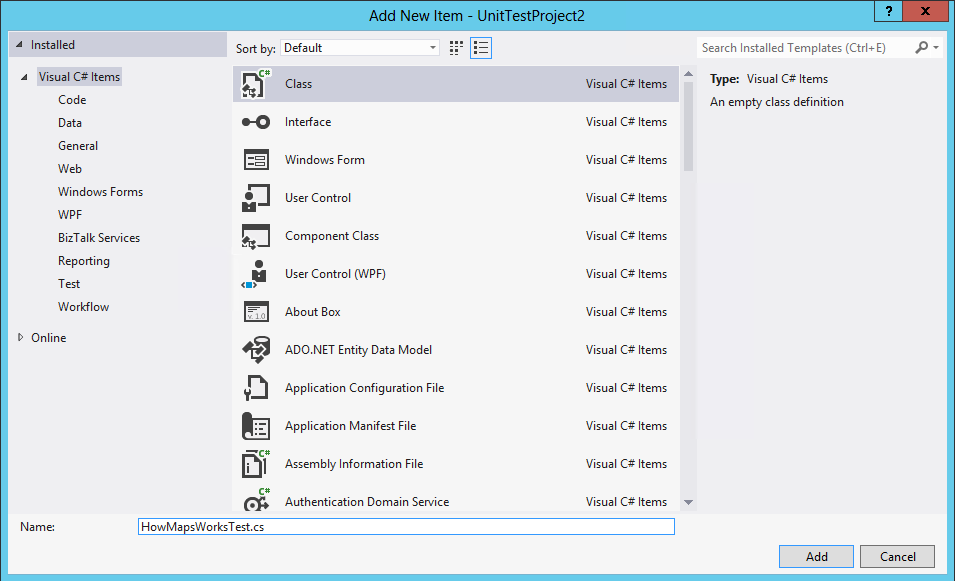Select Authentication Domain Service name
Image resolution: width=955 pixels, height=581 pixels.
pos(367,502)
